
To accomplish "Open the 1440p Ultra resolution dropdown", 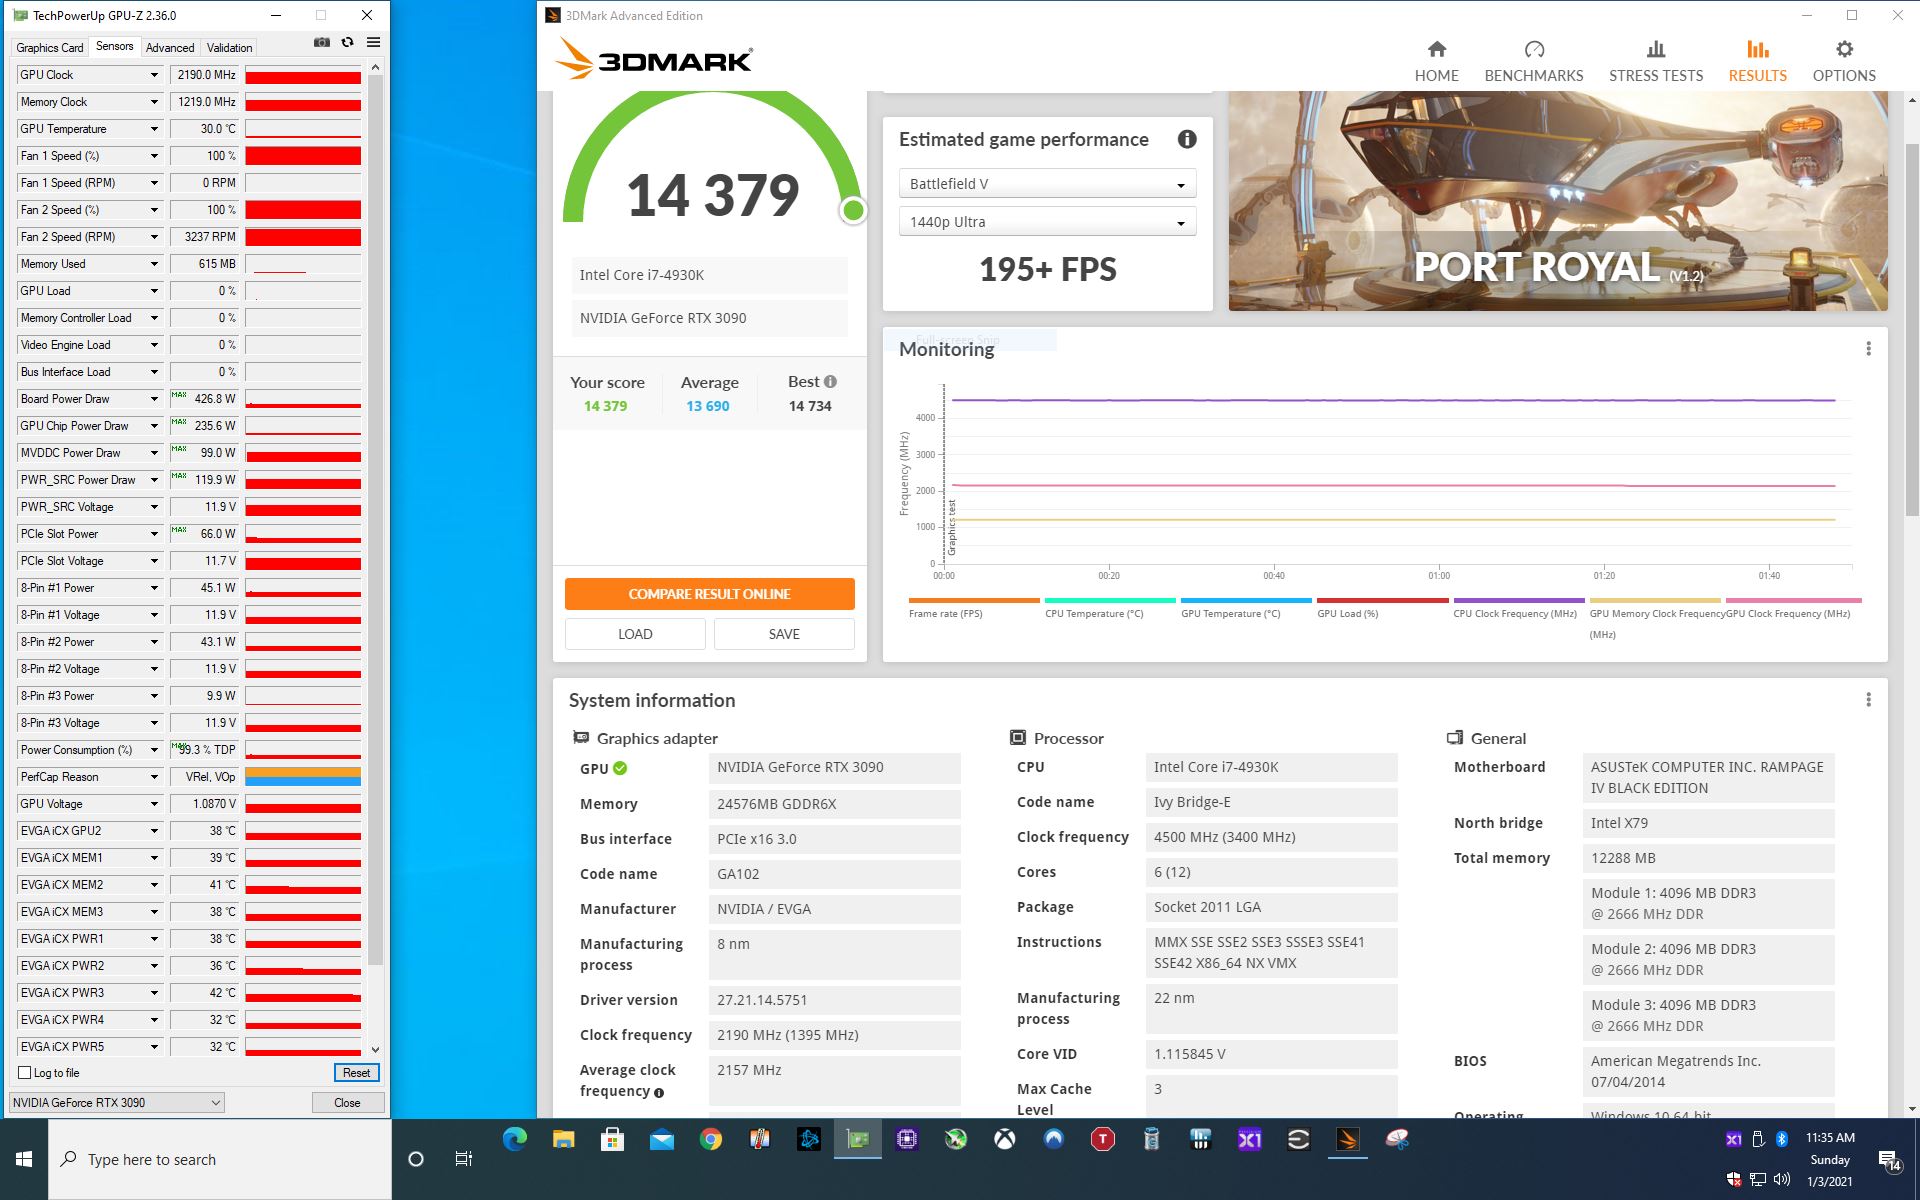I will (x=1047, y=222).
